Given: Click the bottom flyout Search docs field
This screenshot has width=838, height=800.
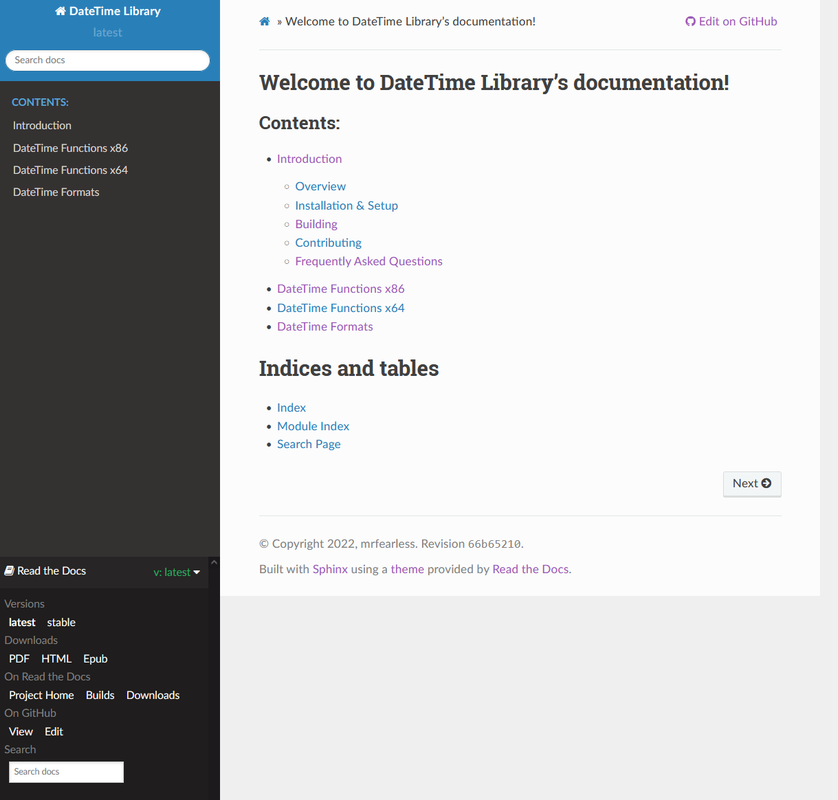Looking at the screenshot, I should (66, 772).
